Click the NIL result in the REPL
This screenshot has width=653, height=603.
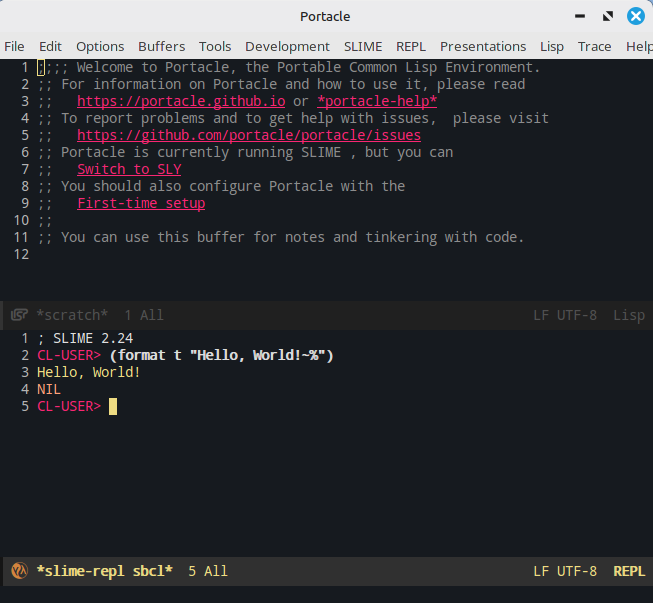coord(49,389)
